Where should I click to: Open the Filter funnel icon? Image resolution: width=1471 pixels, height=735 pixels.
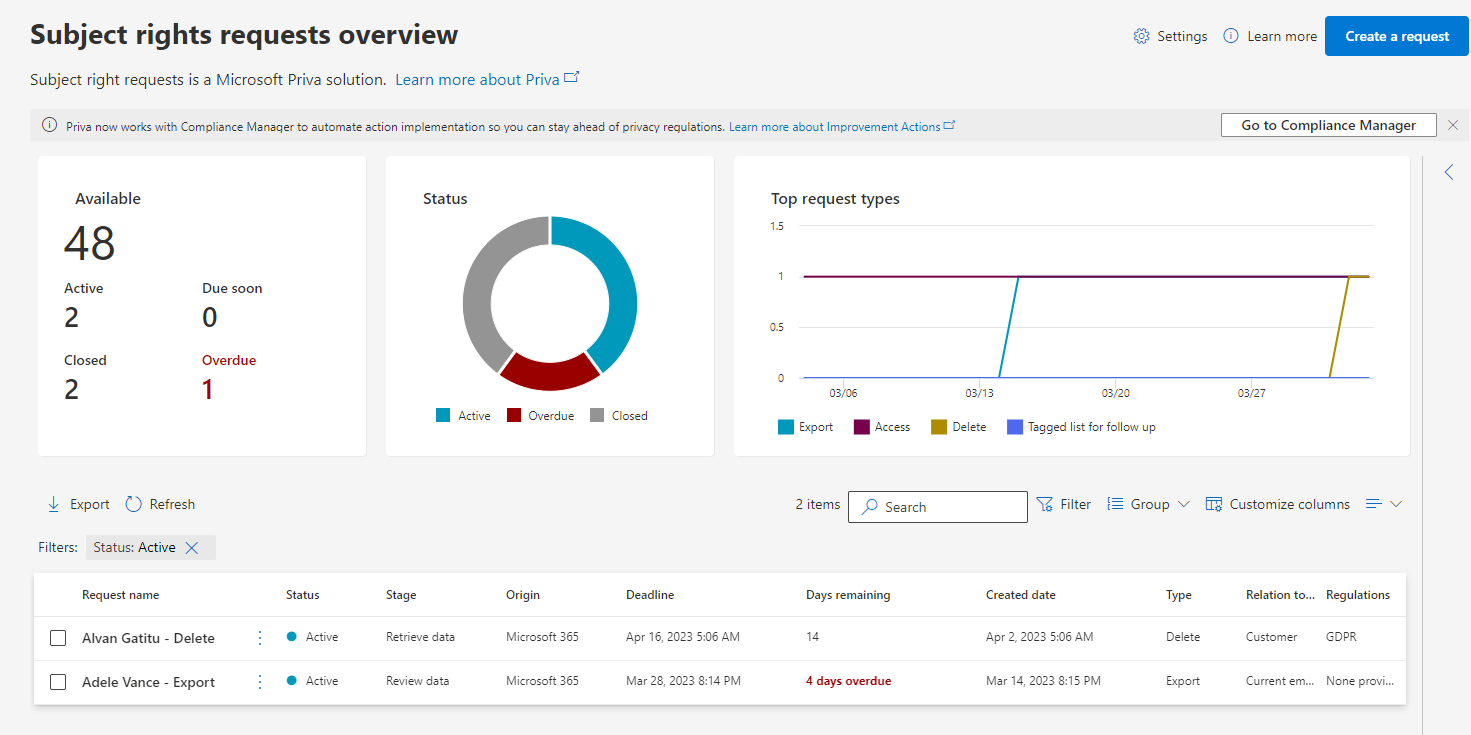(x=1045, y=504)
